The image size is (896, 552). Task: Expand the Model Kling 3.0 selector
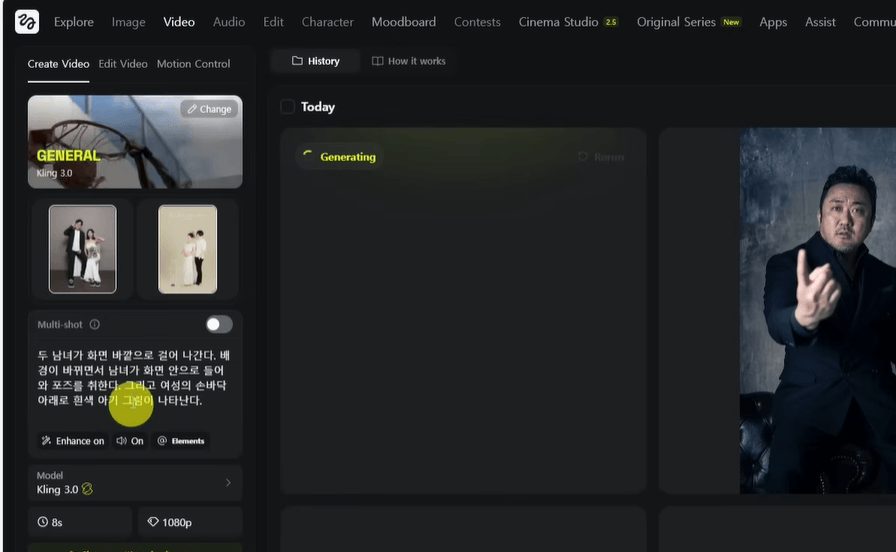pyautogui.click(x=135, y=483)
